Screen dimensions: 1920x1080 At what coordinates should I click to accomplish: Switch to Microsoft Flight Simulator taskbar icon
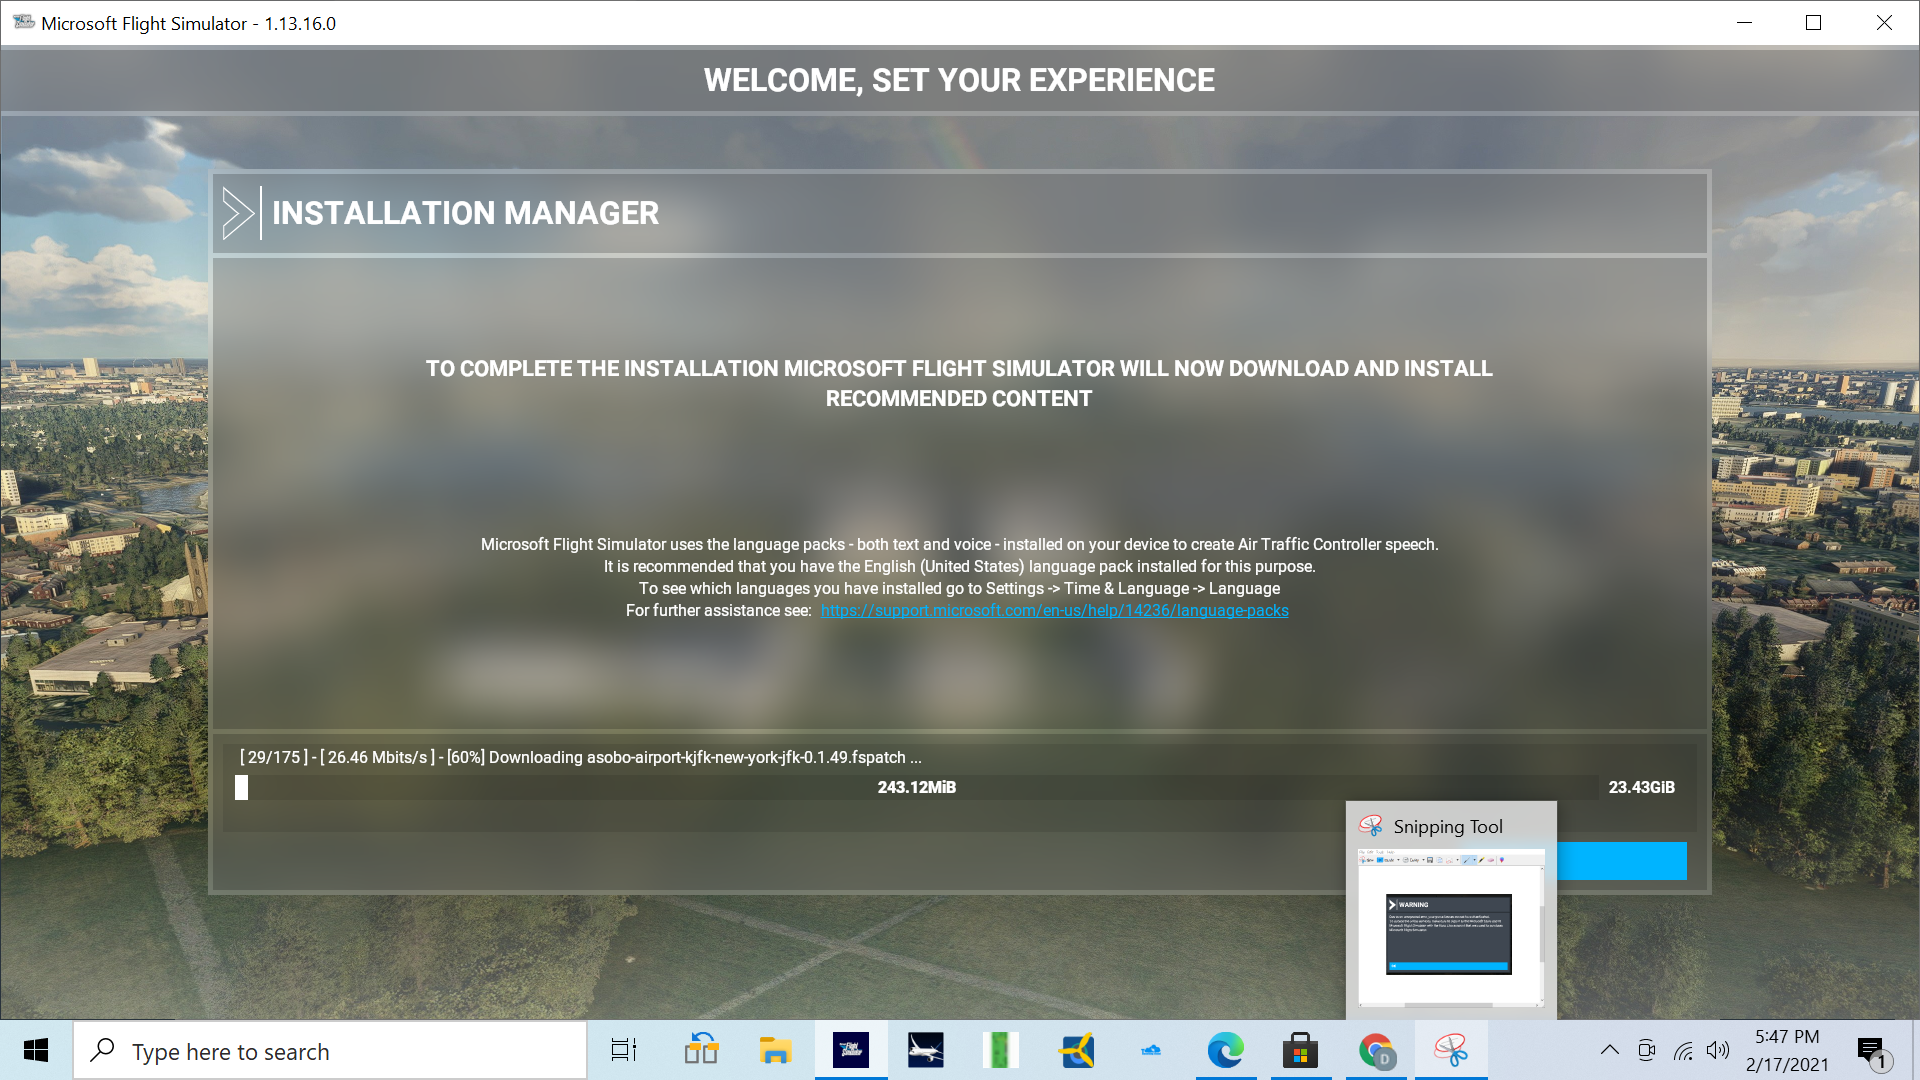pos(851,1051)
